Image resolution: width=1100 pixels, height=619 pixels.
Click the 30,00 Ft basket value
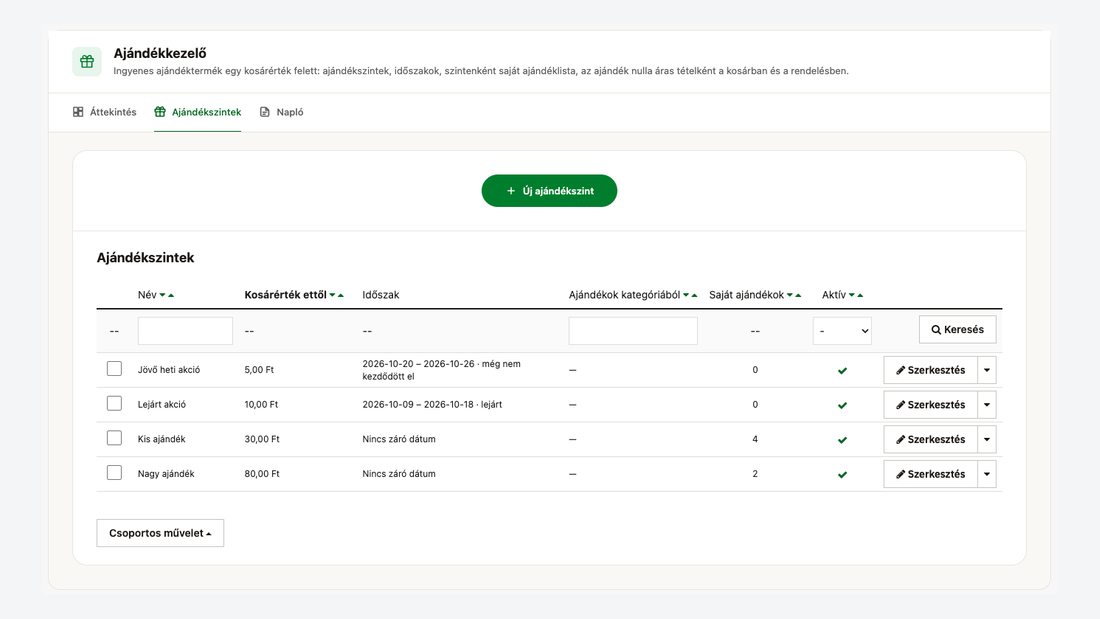(x=262, y=439)
